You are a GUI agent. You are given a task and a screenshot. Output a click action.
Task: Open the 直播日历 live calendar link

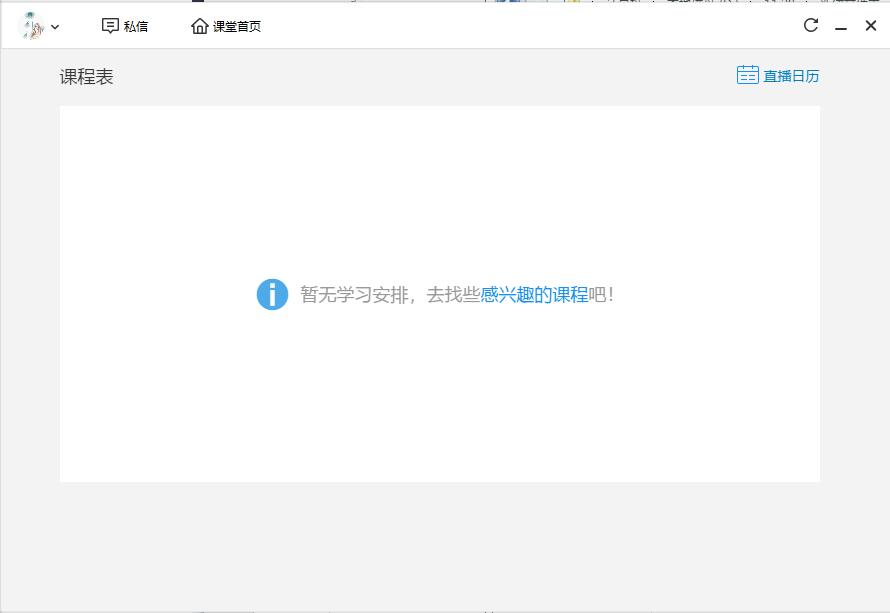(x=793, y=74)
